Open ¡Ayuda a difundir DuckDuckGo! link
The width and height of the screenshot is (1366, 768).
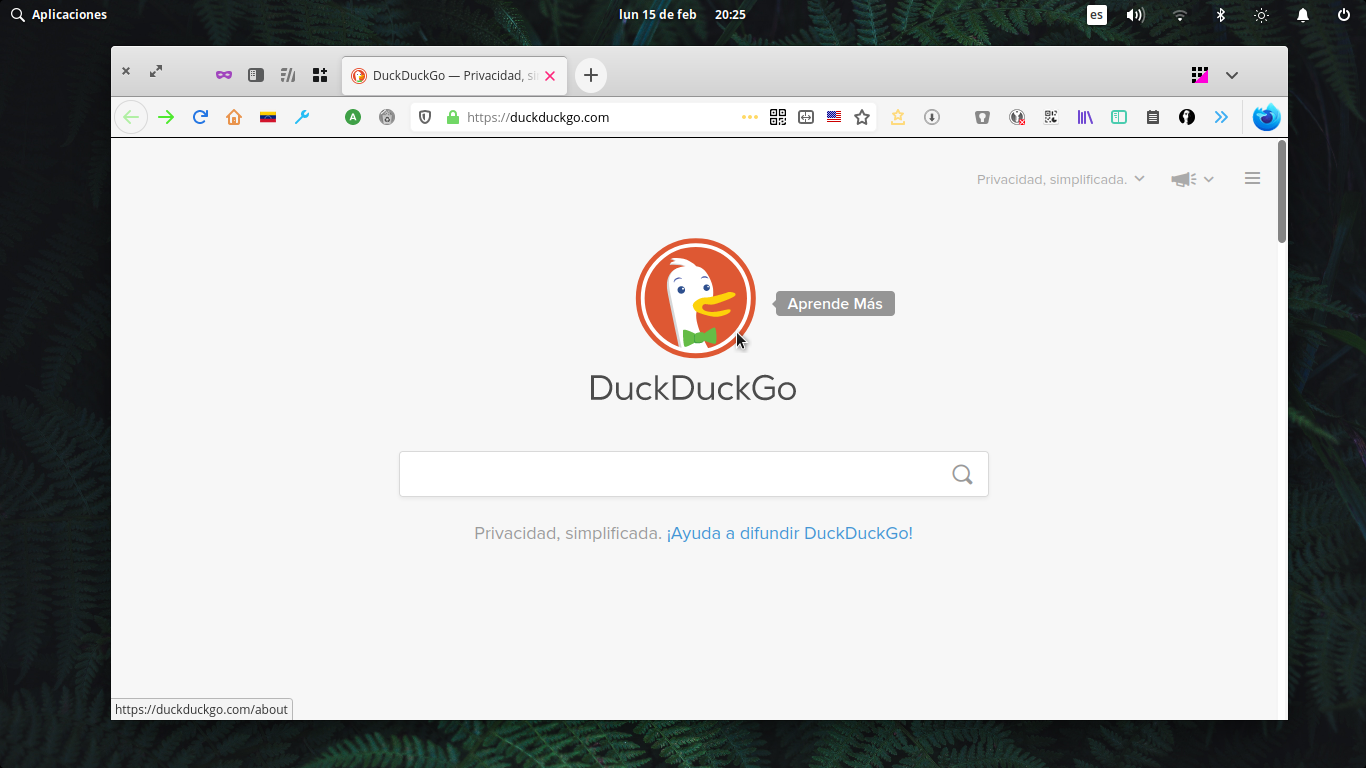pyautogui.click(x=790, y=533)
